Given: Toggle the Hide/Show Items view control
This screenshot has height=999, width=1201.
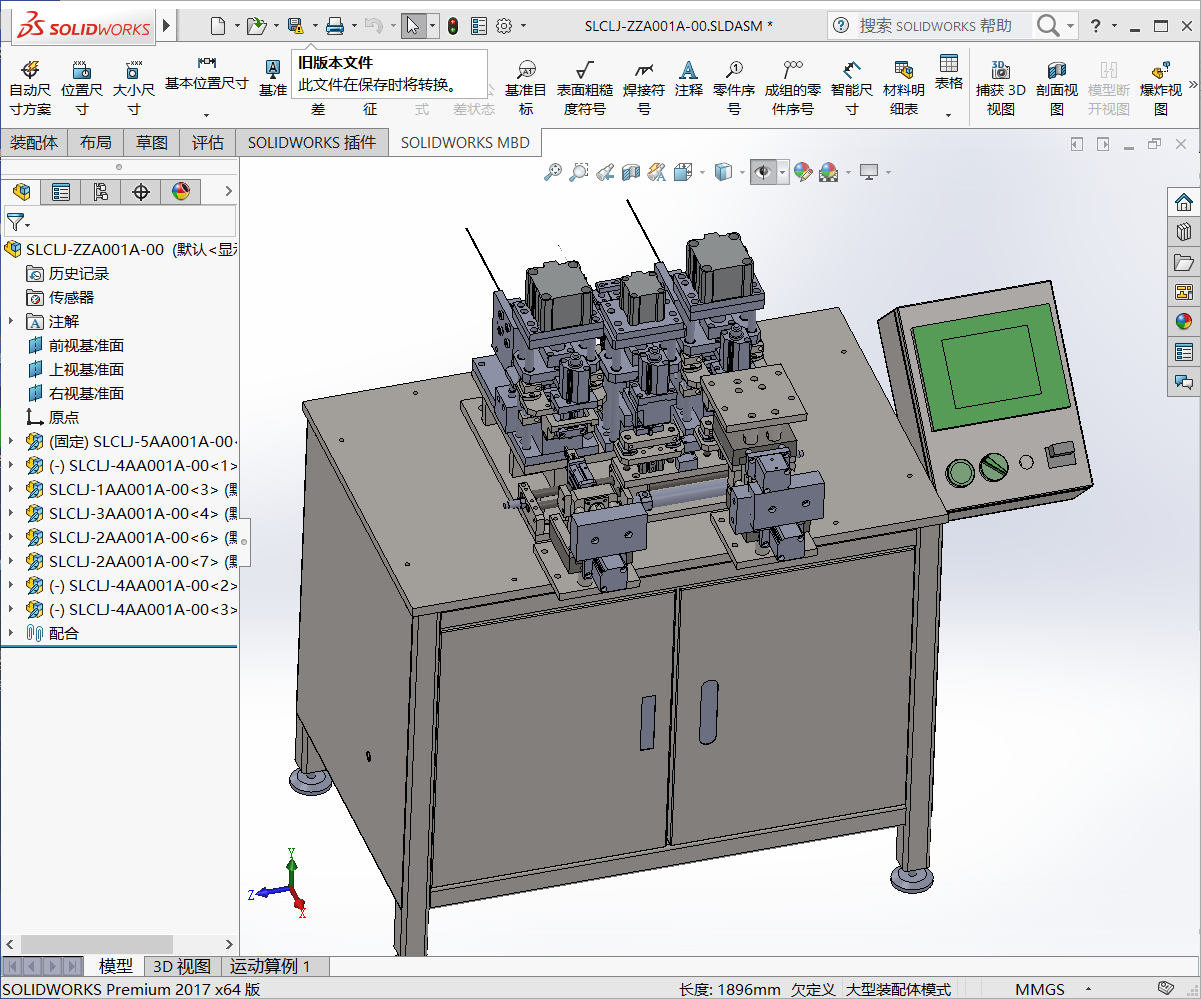Looking at the screenshot, I should pos(763,173).
